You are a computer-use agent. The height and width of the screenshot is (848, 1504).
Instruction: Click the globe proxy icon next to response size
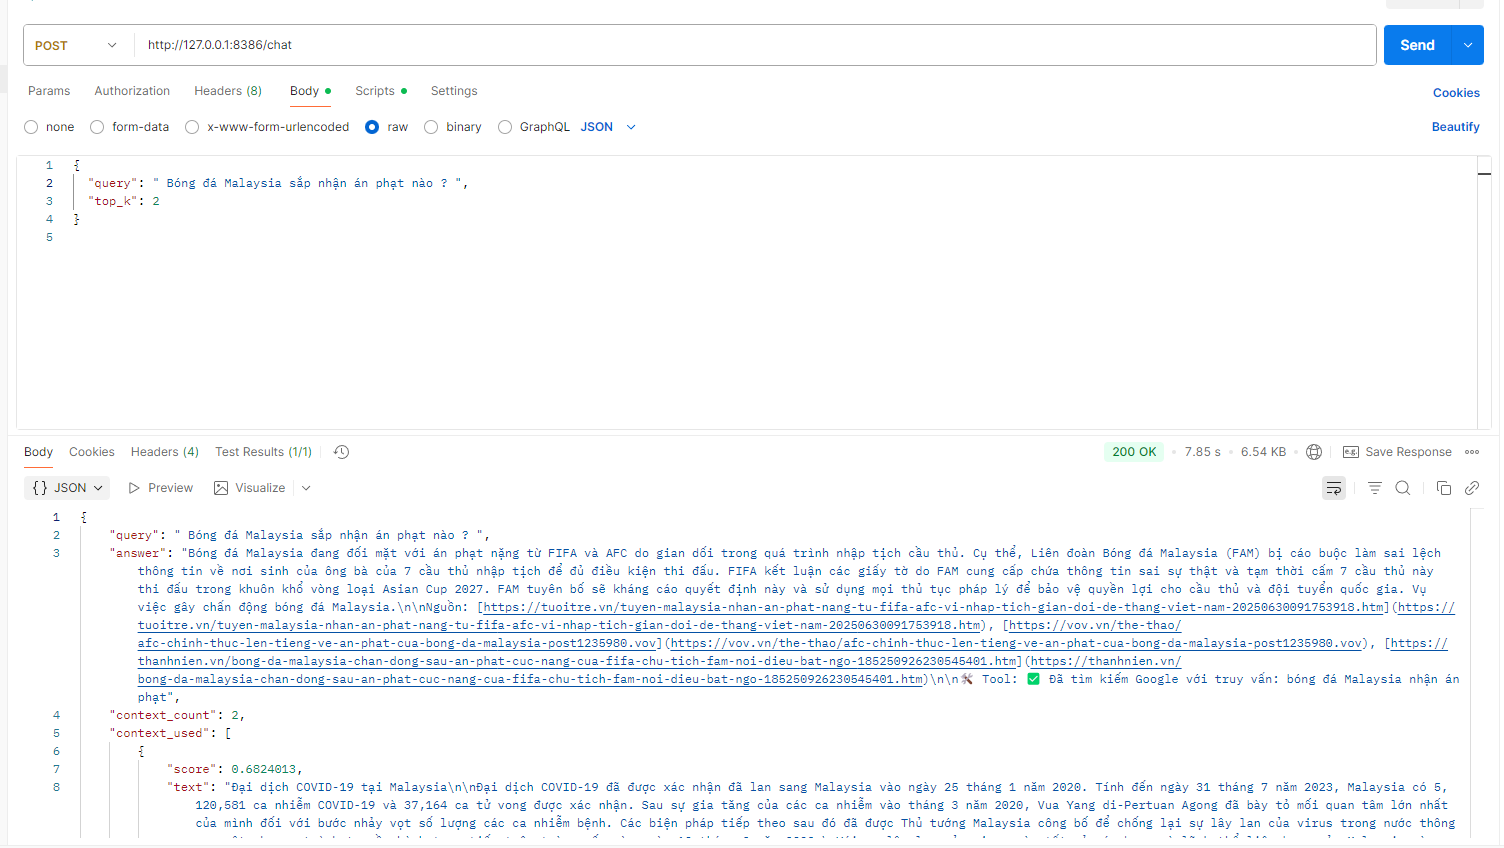coord(1313,451)
